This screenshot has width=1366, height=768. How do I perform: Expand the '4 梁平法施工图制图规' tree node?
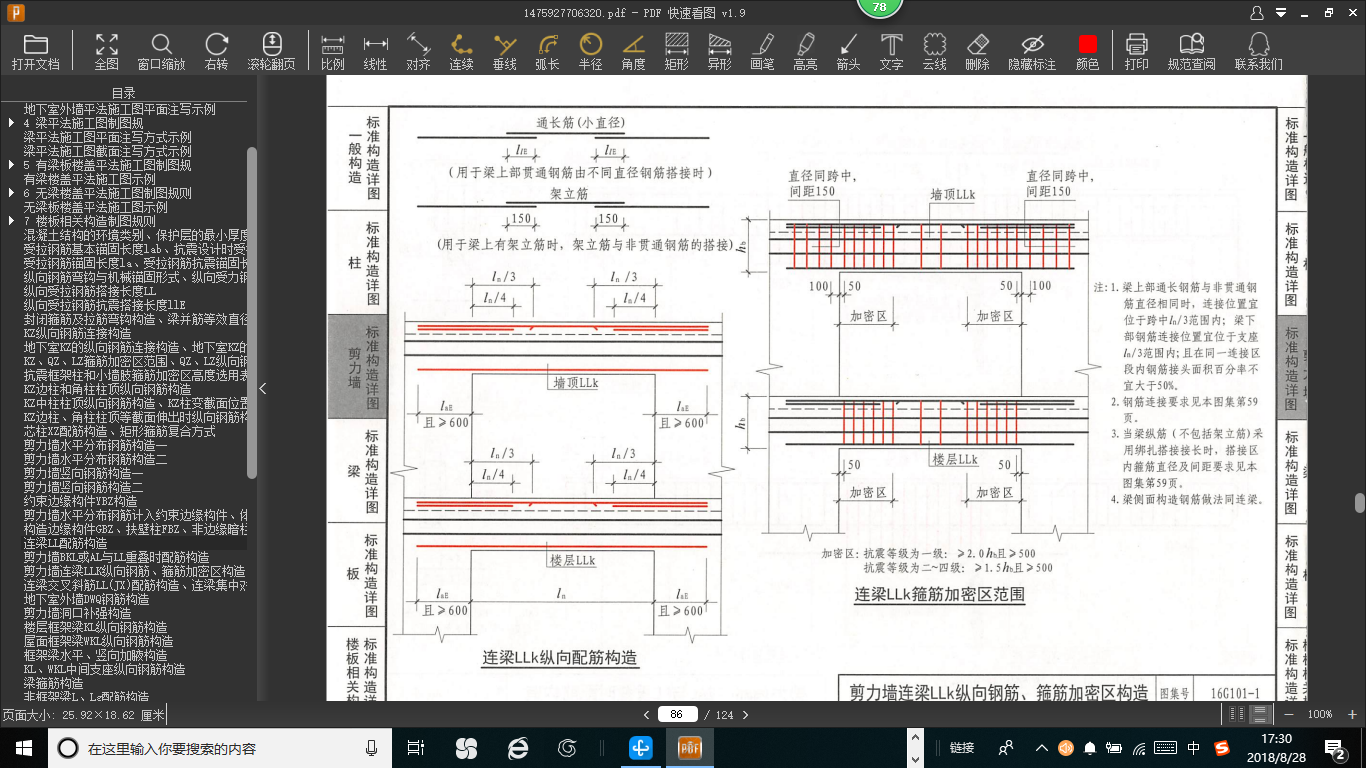click(11, 123)
